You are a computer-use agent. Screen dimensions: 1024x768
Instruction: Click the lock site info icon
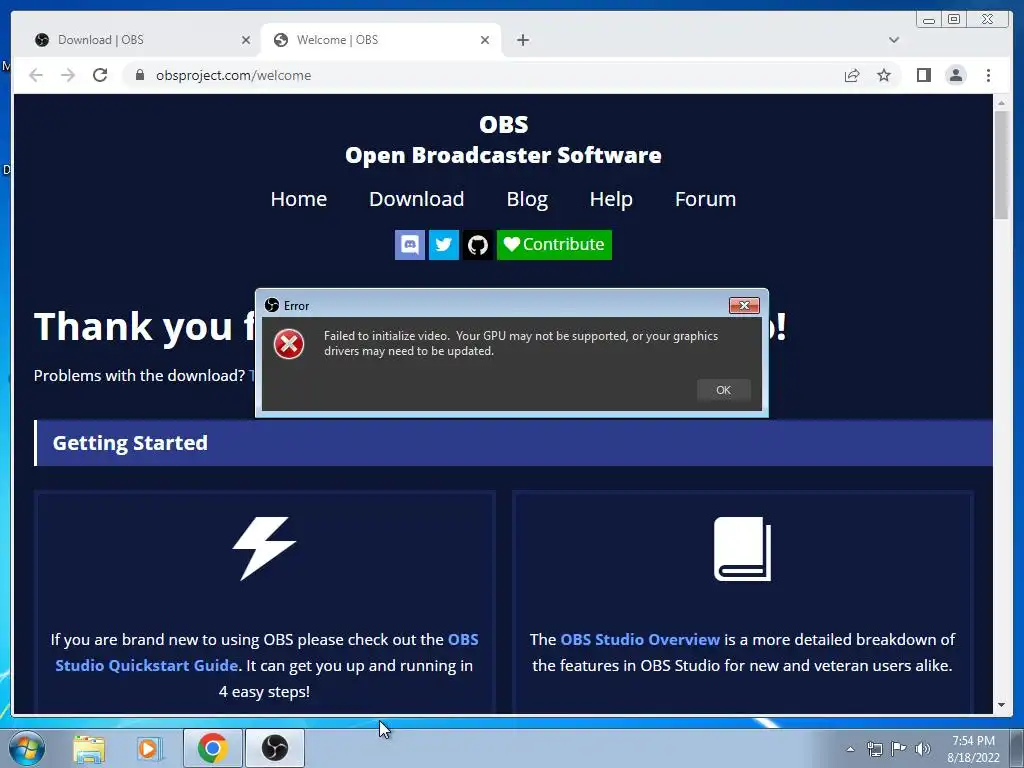139,75
